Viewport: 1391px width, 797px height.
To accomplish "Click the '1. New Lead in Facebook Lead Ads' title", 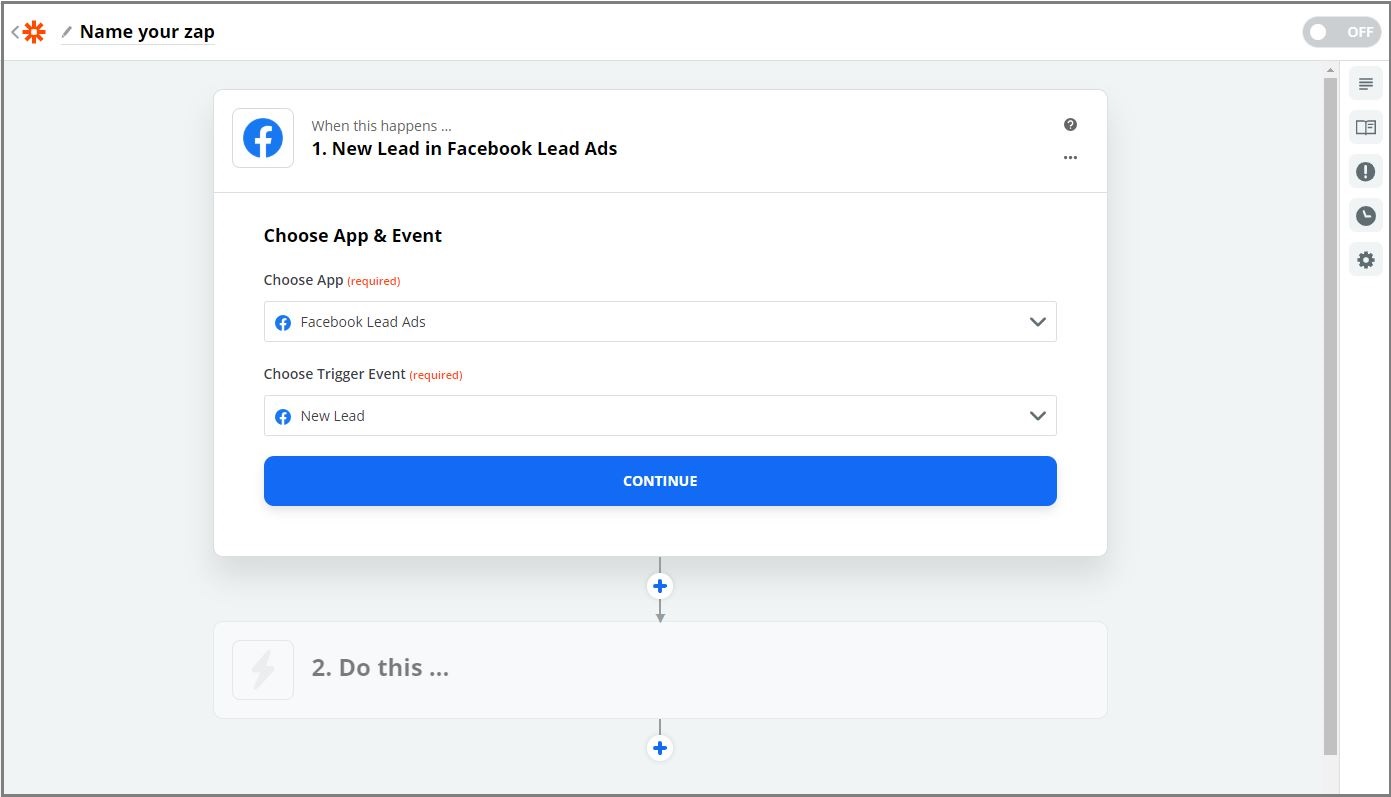I will click(x=464, y=149).
